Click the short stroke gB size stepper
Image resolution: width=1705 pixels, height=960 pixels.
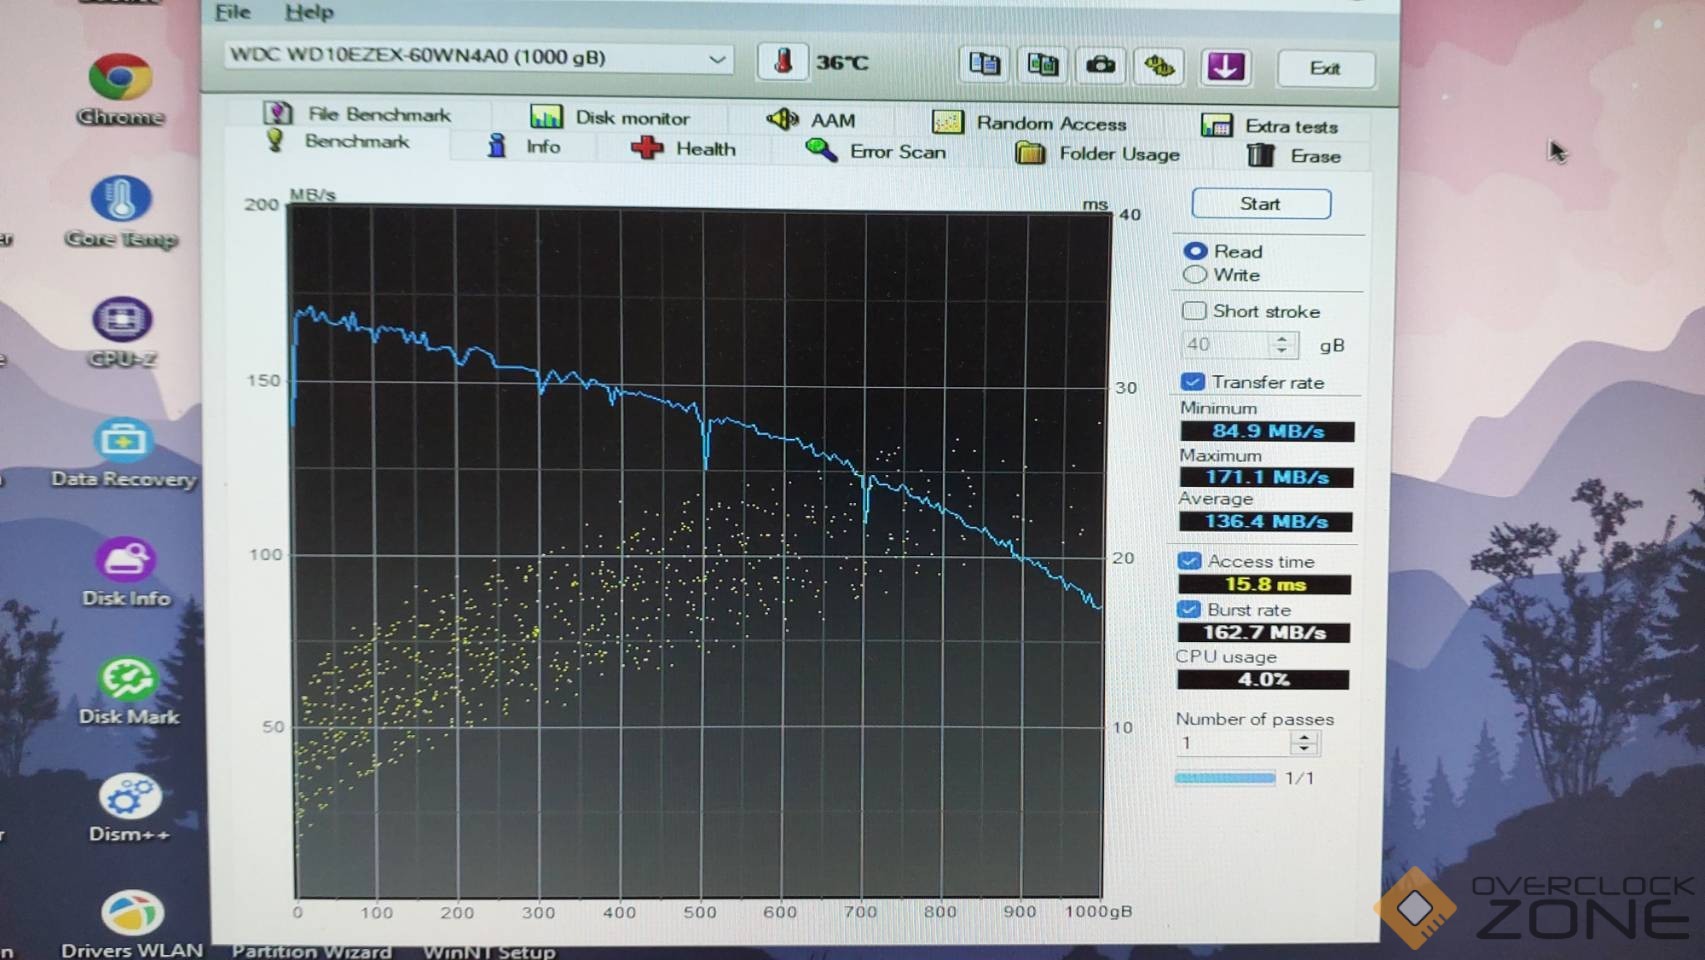pos(1282,345)
